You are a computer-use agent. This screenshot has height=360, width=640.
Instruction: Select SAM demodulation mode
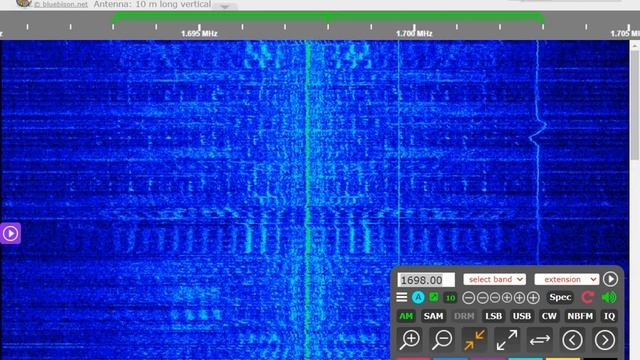(433, 316)
